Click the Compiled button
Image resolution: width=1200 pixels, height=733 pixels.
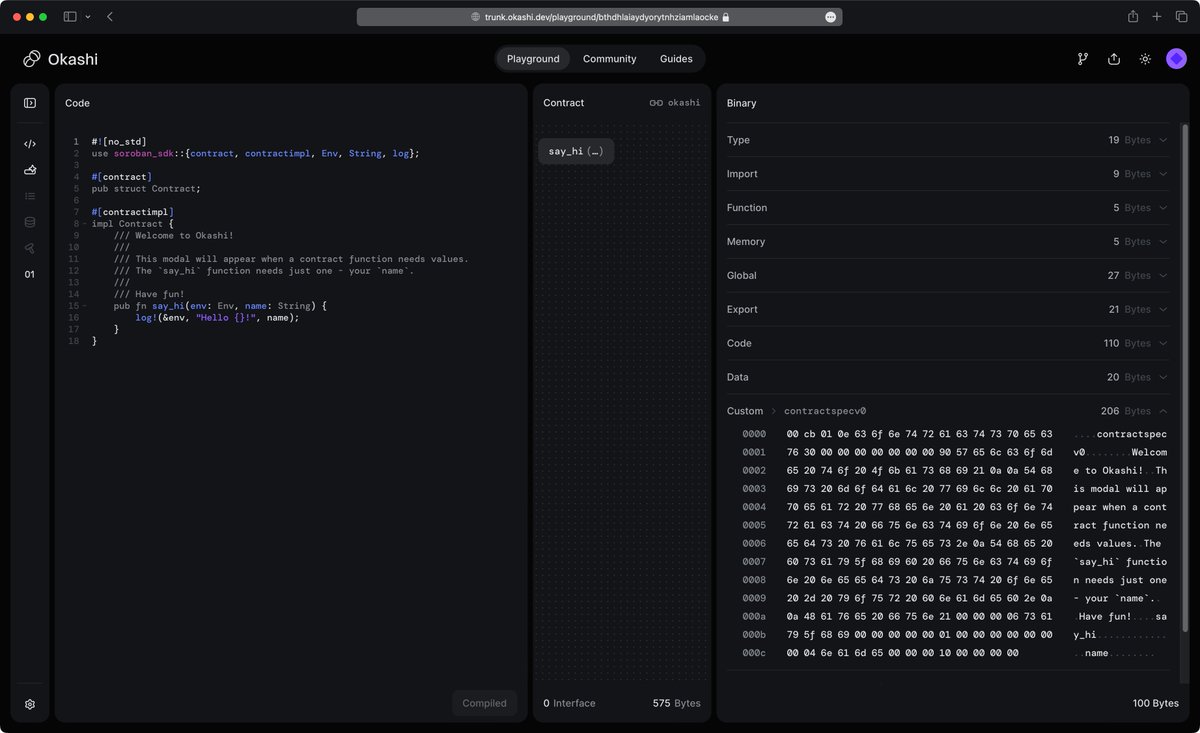(x=484, y=703)
